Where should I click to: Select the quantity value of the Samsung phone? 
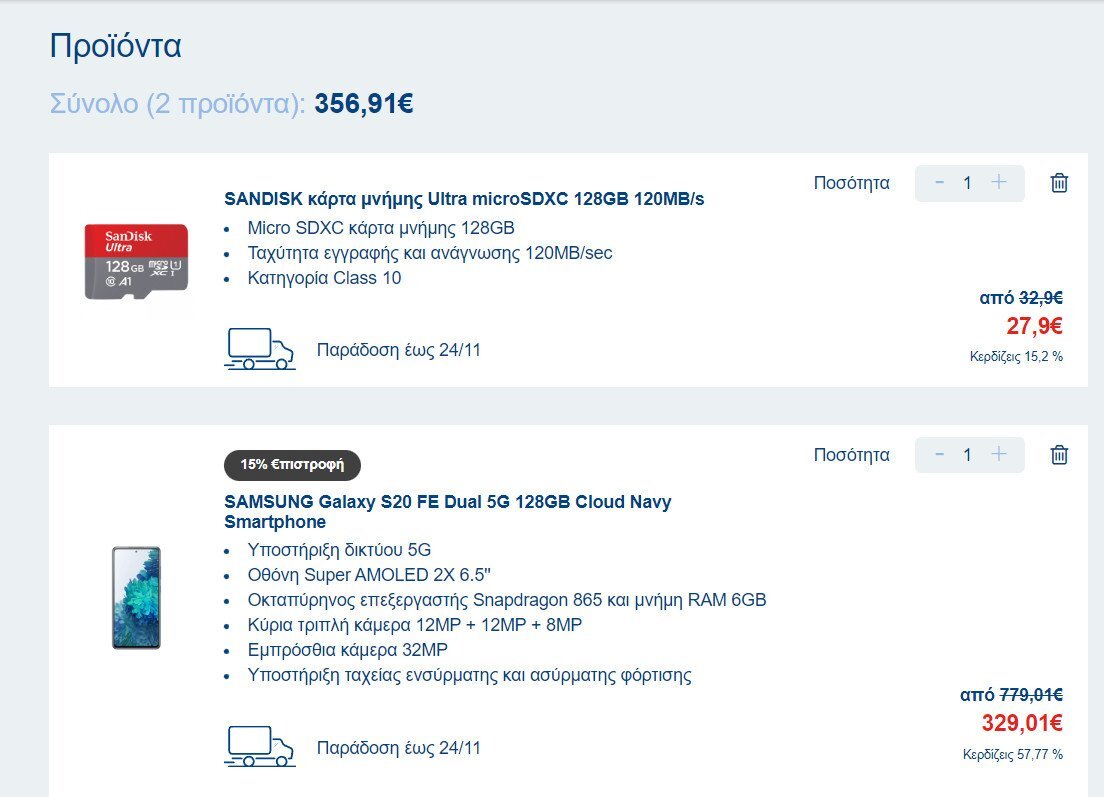[x=967, y=455]
